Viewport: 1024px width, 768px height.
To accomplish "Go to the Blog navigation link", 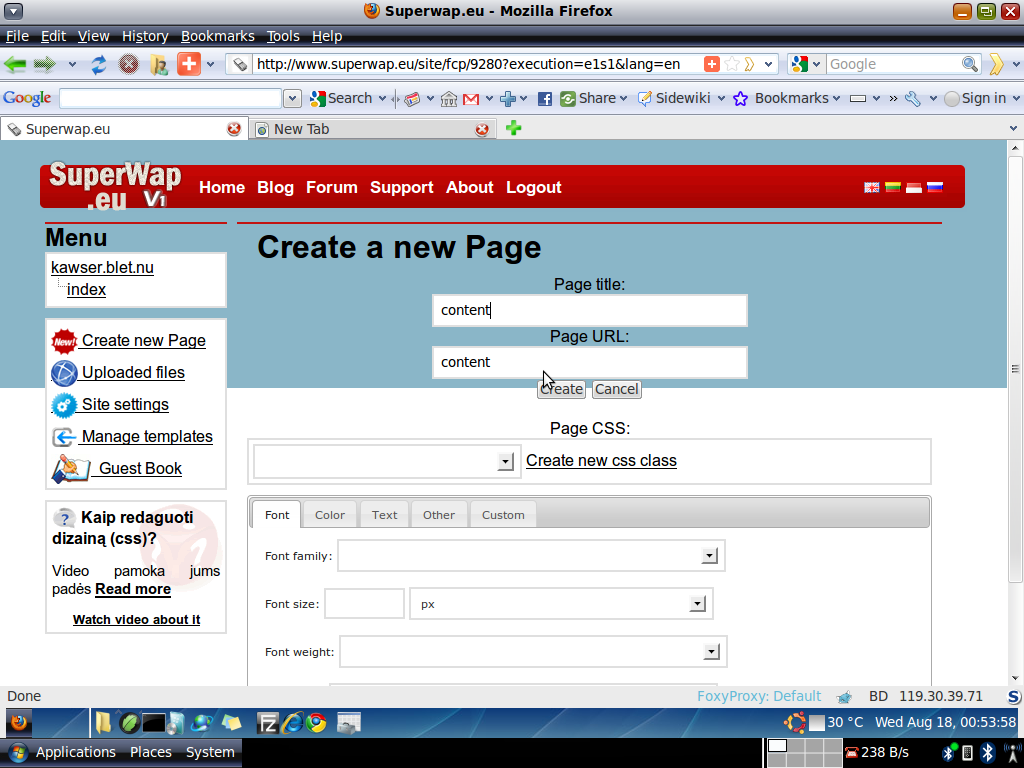I will [275, 187].
